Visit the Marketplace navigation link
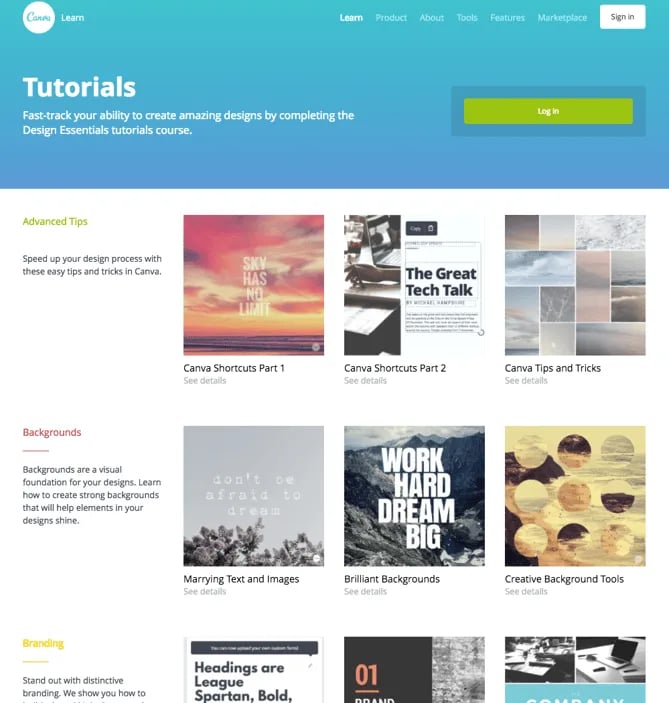 pyautogui.click(x=562, y=17)
